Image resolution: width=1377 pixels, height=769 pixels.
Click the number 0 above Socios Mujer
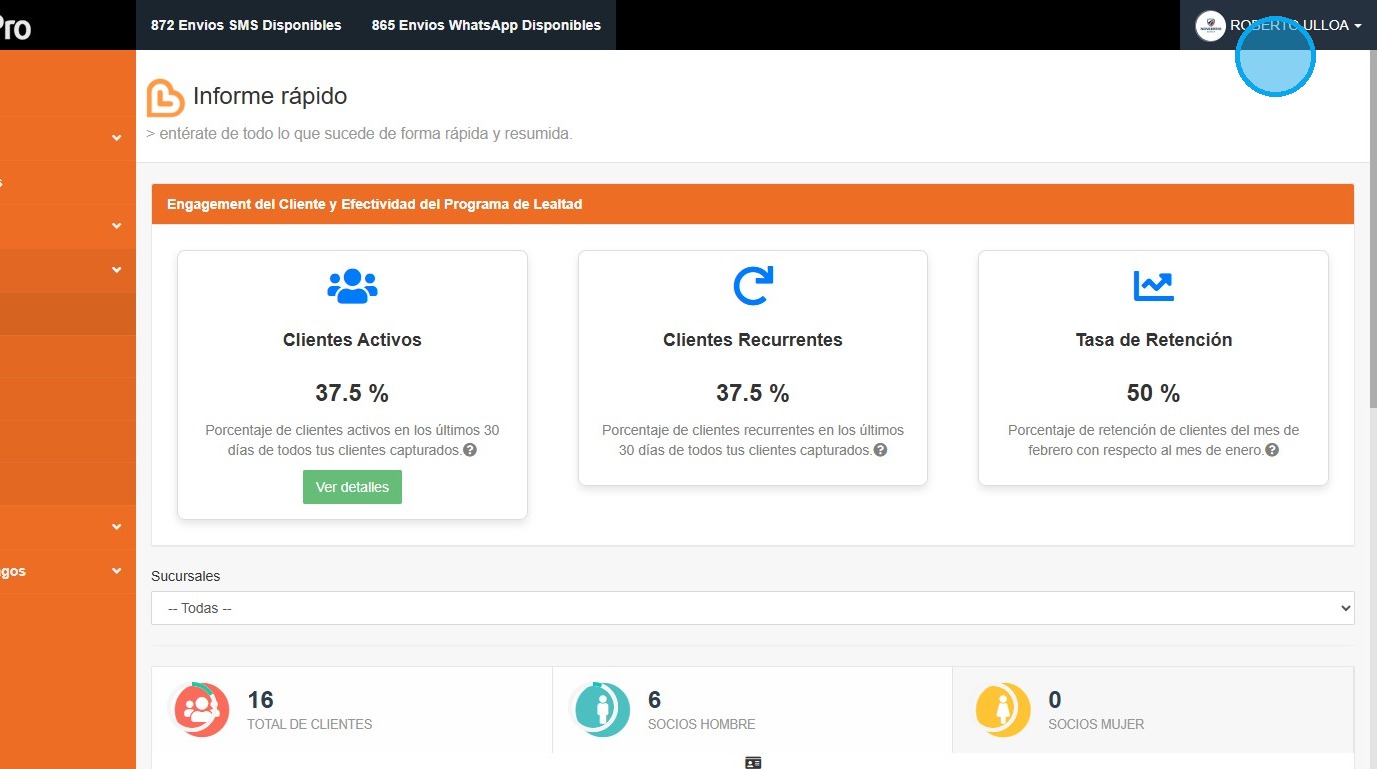point(1055,700)
